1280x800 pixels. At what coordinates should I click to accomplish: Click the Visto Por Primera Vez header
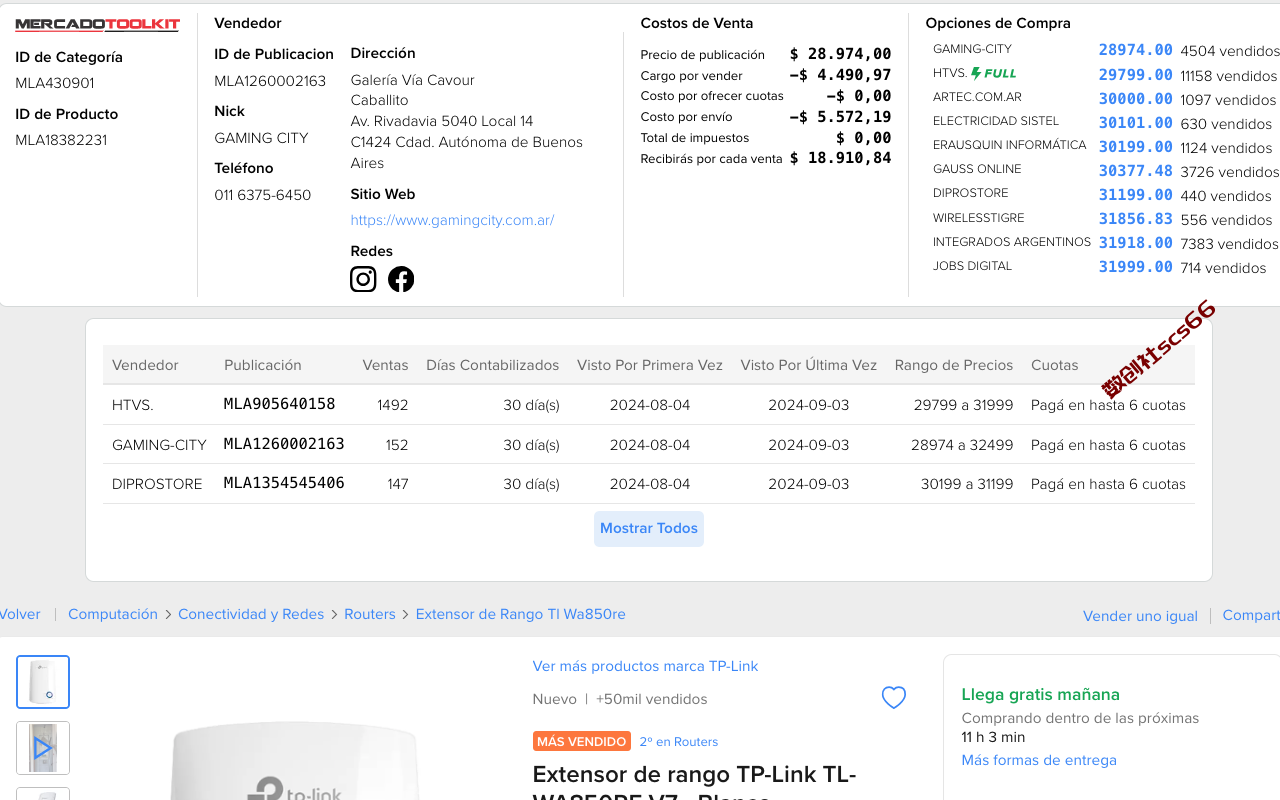point(650,365)
